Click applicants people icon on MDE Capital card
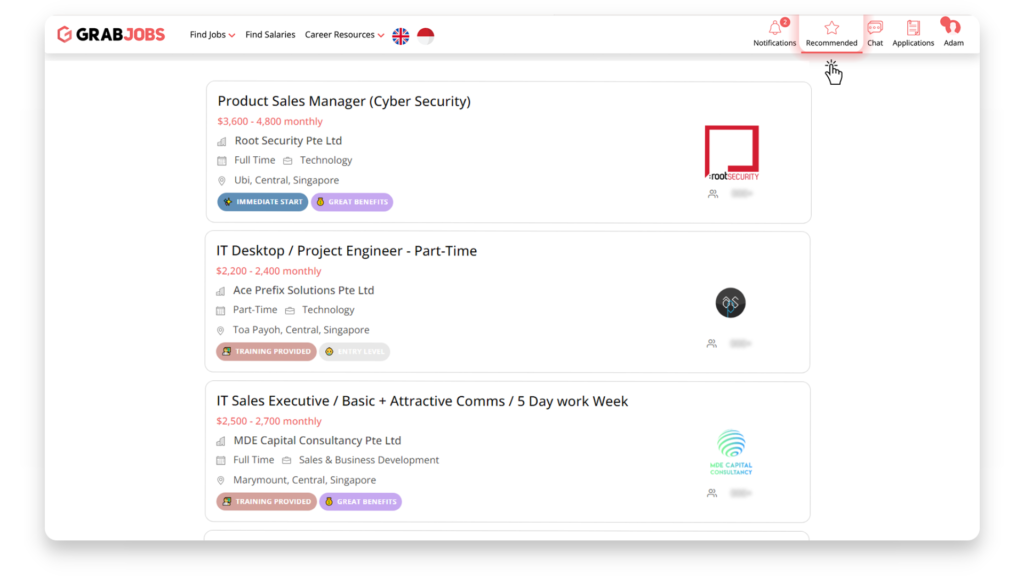 712,493
